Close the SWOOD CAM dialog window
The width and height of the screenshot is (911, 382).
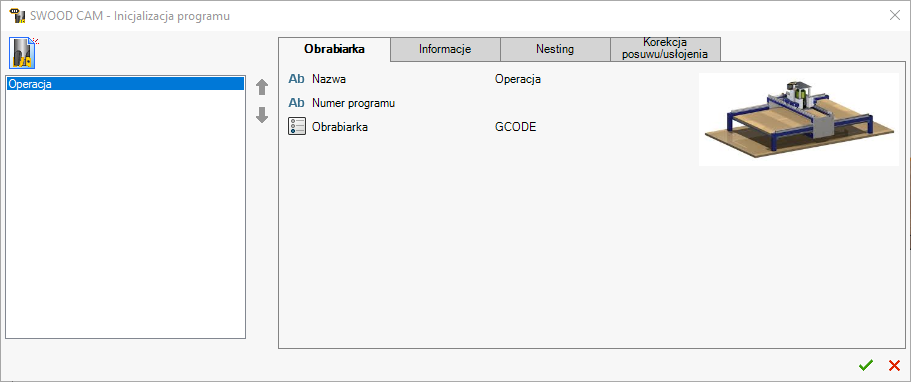point(895,16)
